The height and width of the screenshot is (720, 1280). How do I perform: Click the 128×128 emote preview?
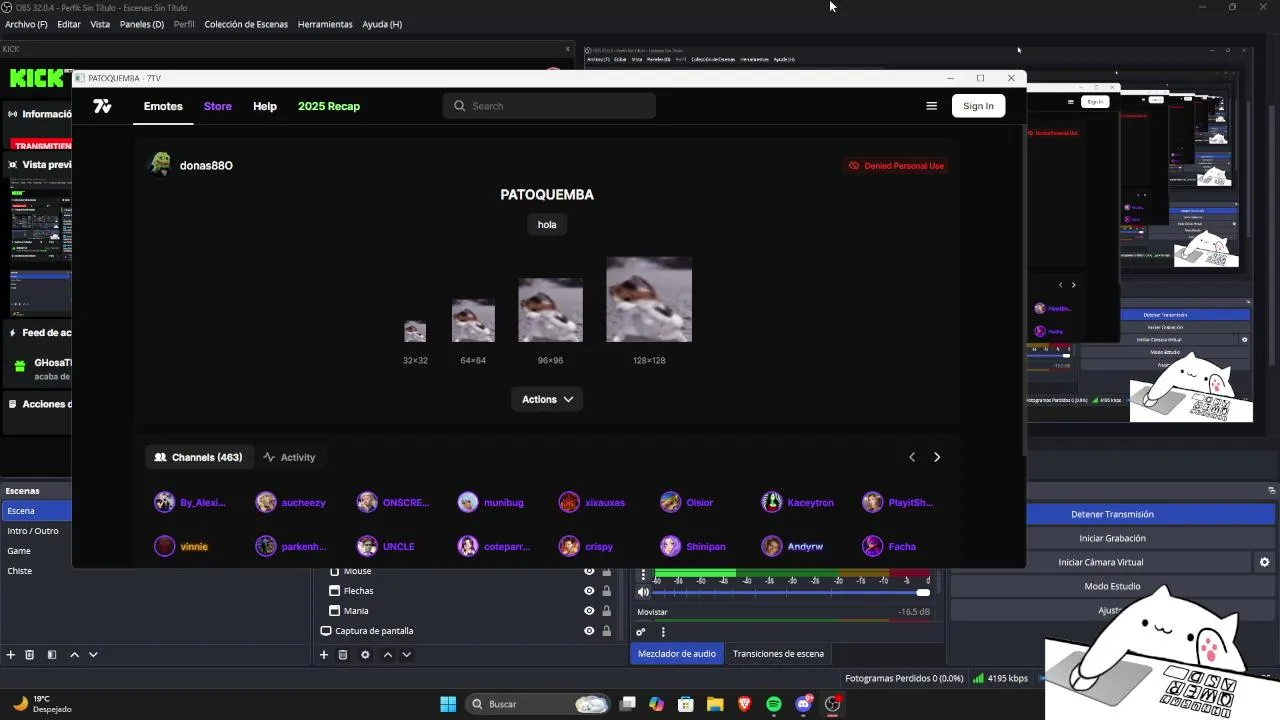point(649,299)
